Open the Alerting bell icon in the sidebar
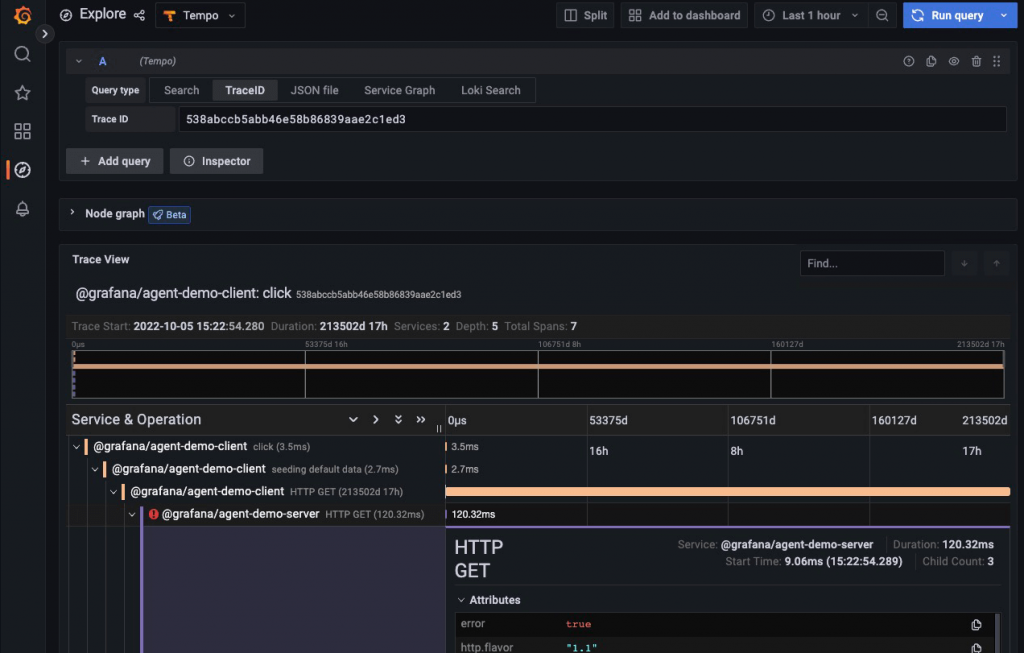Image resolution: width=1024 pixels, height=653 pixels. pos(22,209)
